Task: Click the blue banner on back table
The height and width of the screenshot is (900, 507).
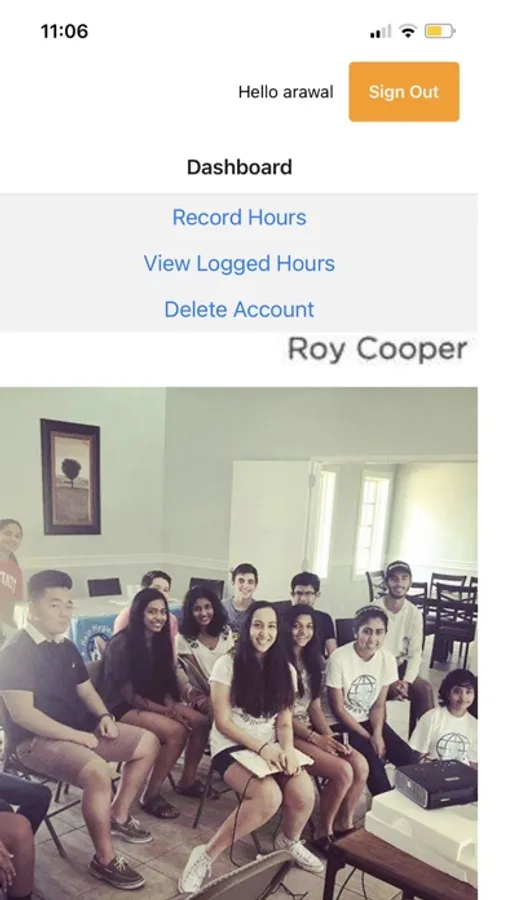Action: pyautogui.click(x=94, y=637)
